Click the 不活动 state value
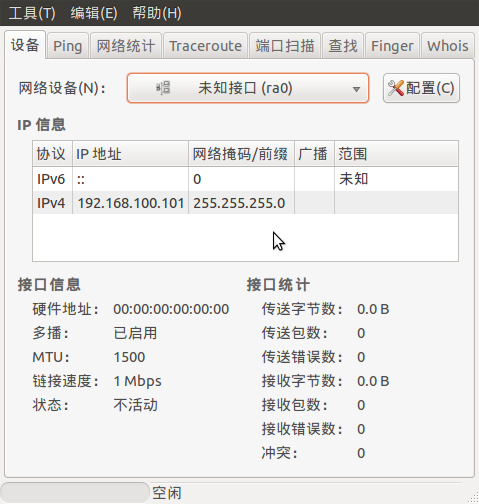479x504 pixels. point(135,405)
